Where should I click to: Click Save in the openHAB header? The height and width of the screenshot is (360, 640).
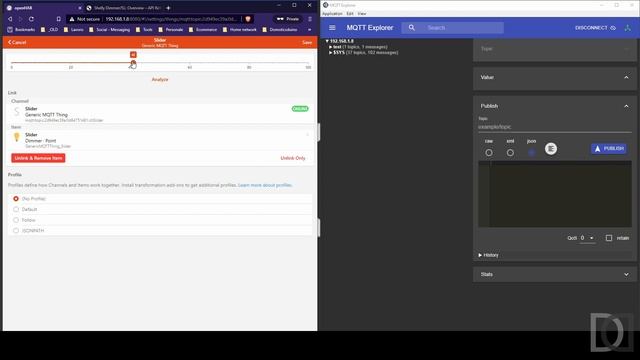click(x=307, y=42)
